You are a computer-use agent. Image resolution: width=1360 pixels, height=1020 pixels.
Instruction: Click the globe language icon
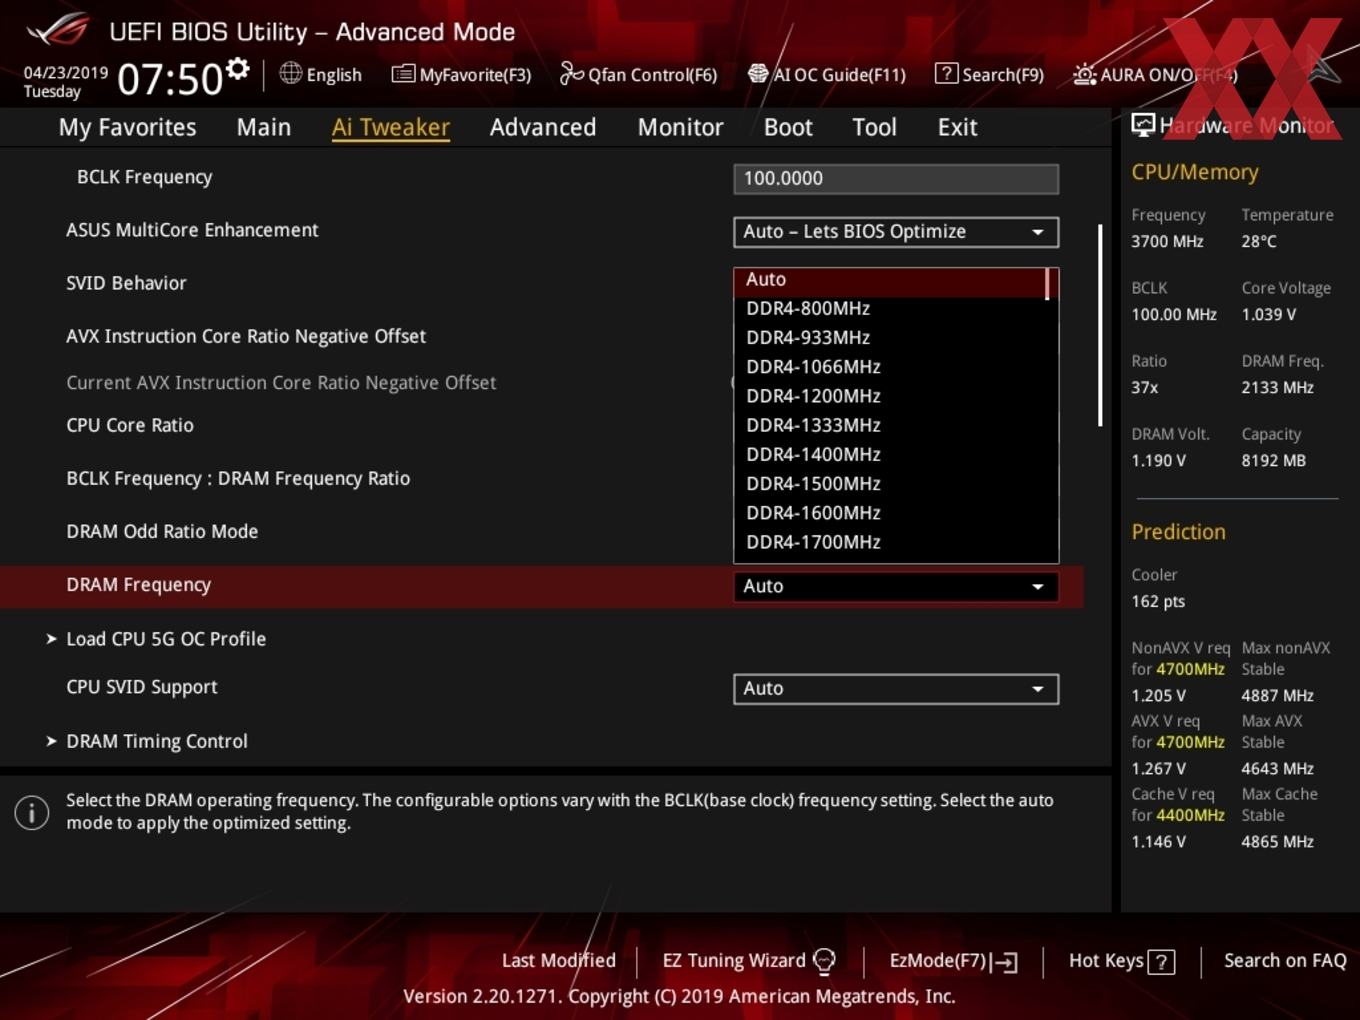(x=290, y=73)
